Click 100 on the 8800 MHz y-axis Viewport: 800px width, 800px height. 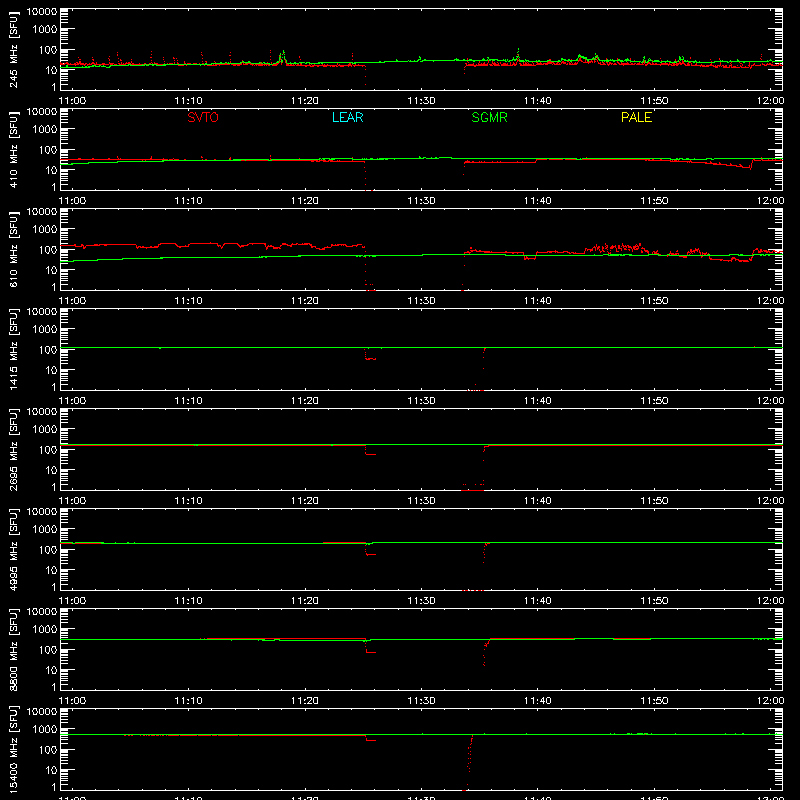coord(48,649)
